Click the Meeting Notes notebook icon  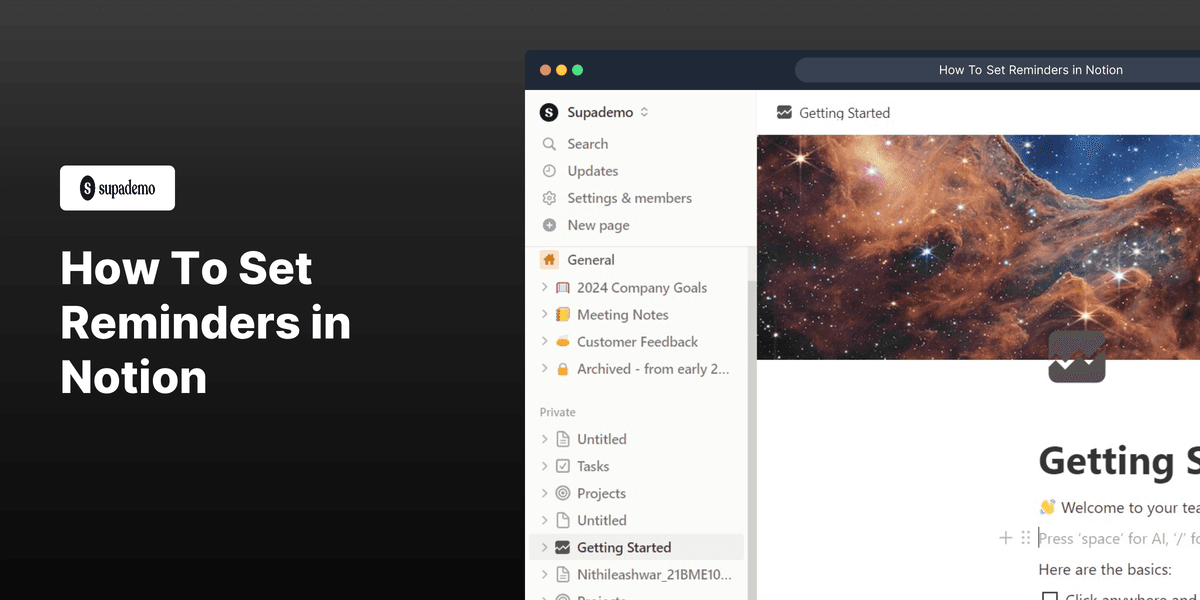pos(562,314)
